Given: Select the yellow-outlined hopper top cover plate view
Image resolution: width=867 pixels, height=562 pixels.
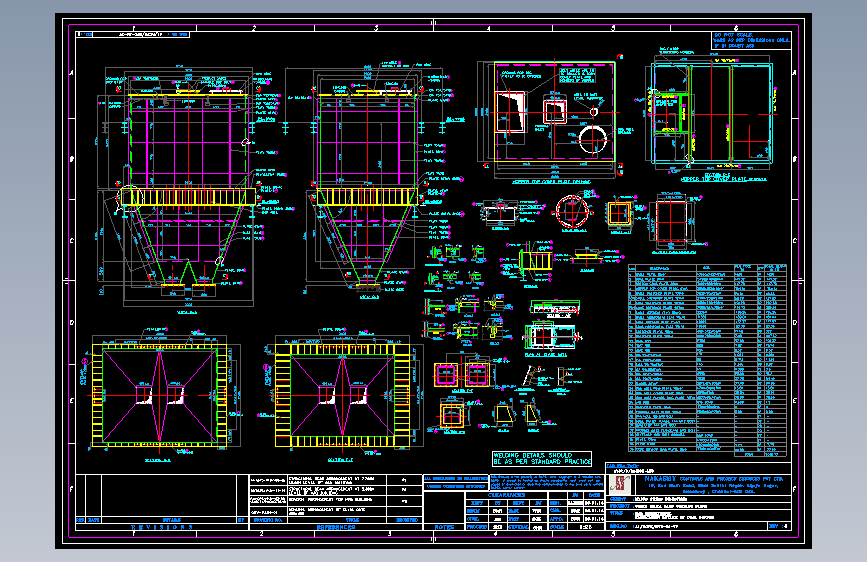Looking at the screenshot, I should pyautogui.click(x=555, y=111).
